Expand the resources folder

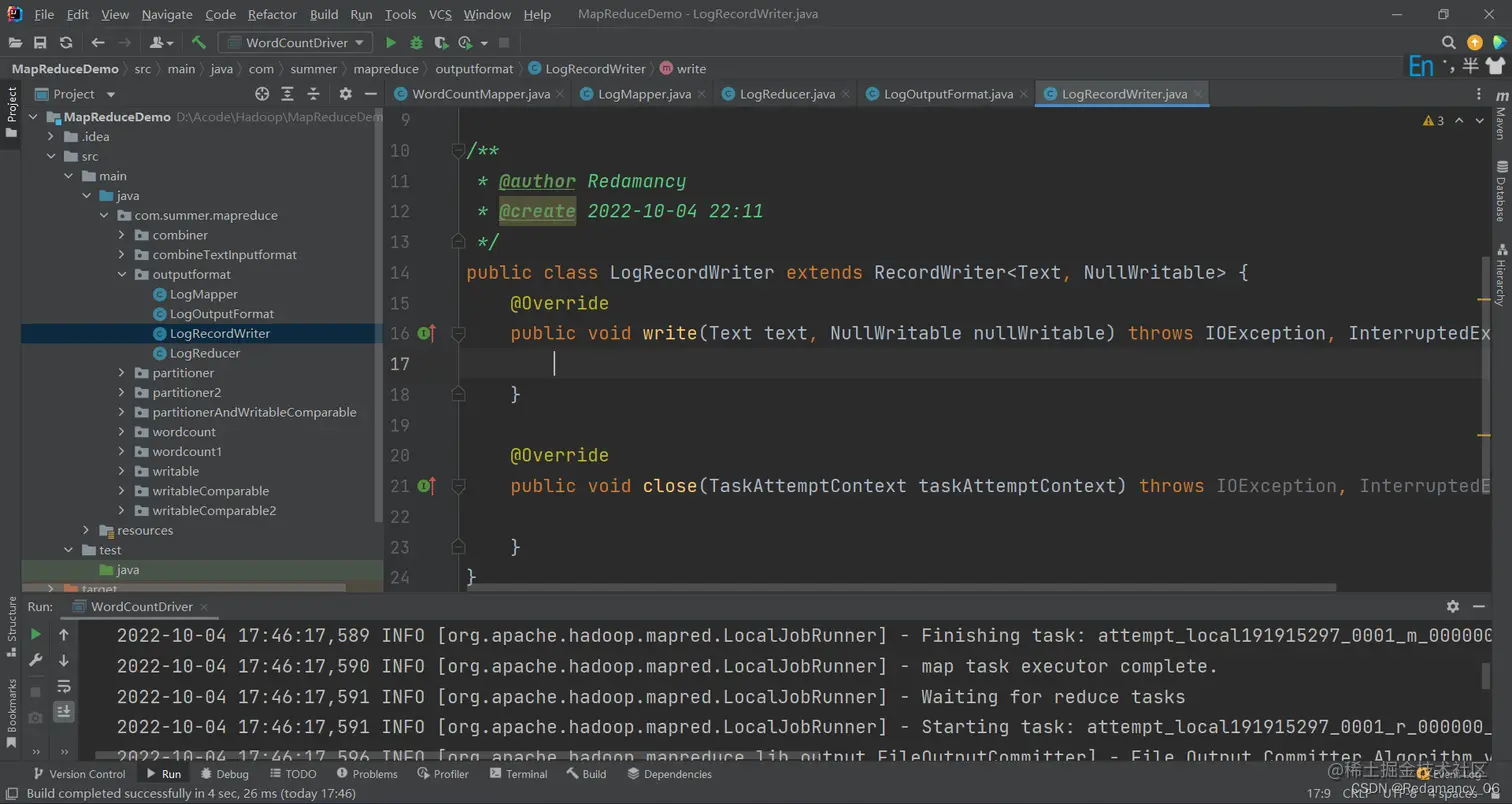click(x=86, y=530)
